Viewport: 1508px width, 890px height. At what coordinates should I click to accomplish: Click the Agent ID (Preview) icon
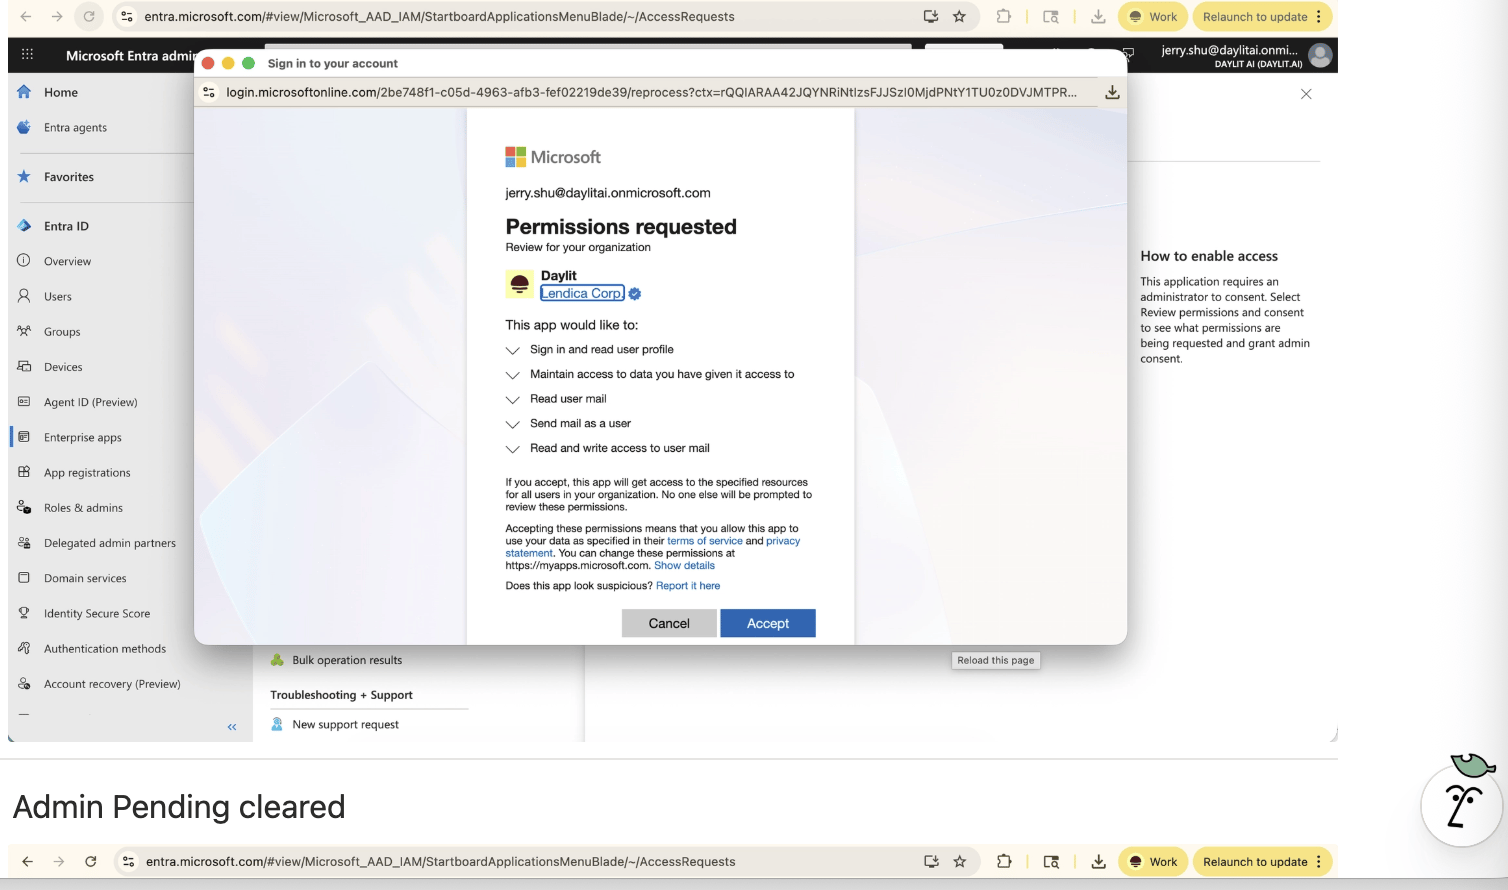point(24,401)
